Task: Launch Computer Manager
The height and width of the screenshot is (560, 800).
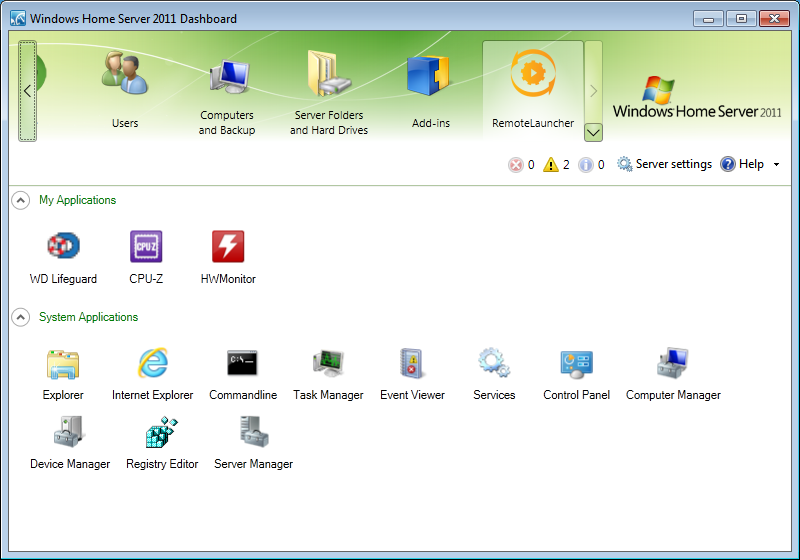Action: pos(673,375)
